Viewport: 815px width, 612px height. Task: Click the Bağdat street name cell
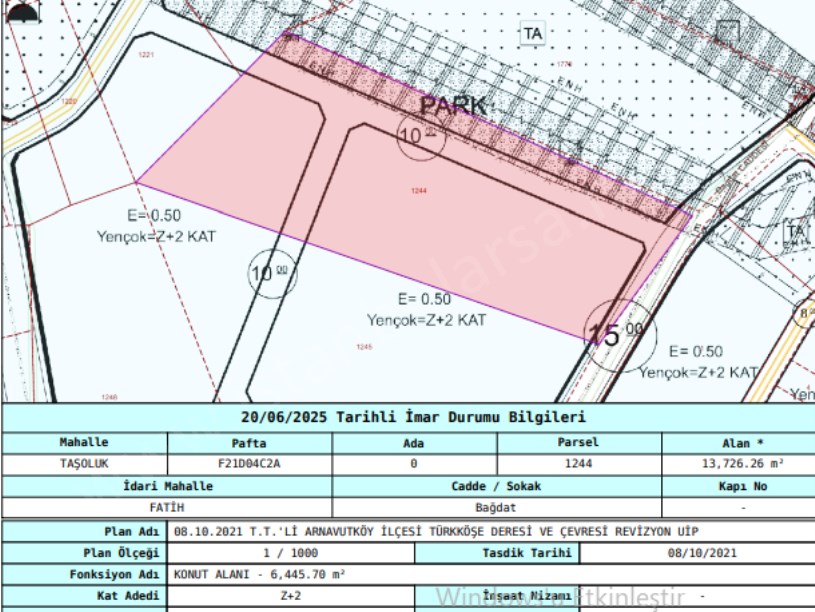coord(496,508)
